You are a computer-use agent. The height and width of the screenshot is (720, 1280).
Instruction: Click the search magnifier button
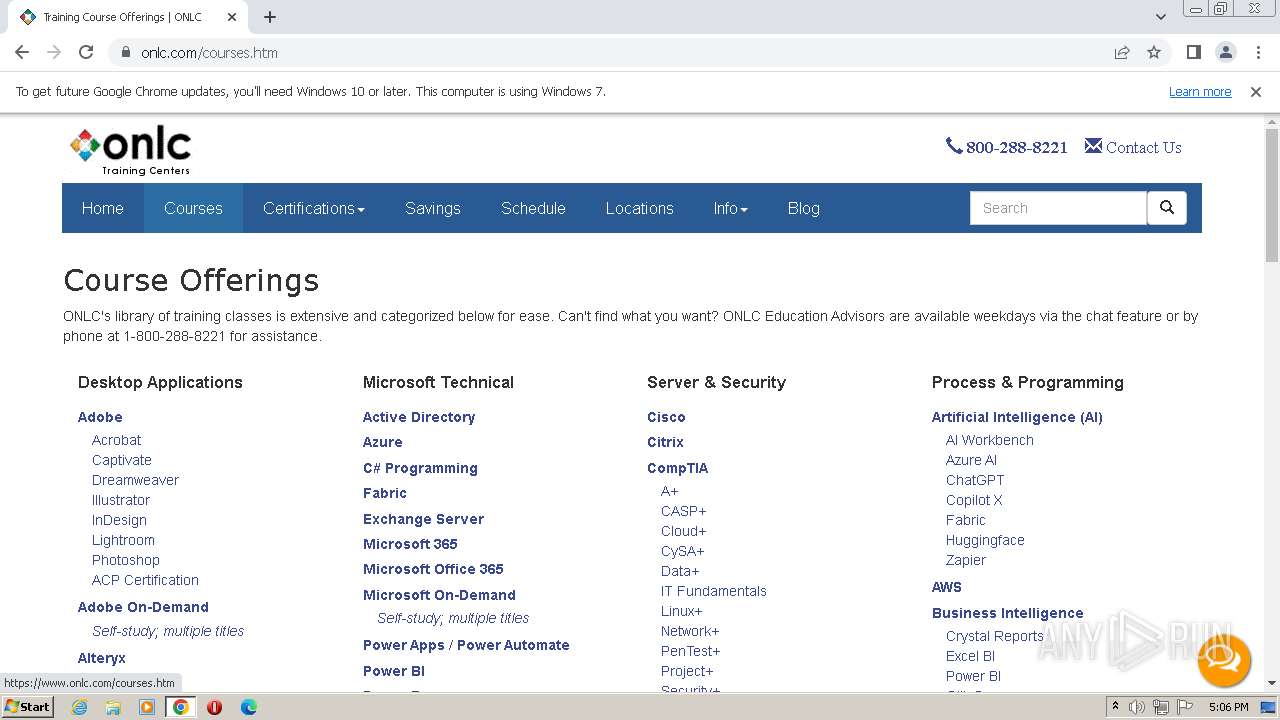pyautogui.click(x=1166, y=208)
